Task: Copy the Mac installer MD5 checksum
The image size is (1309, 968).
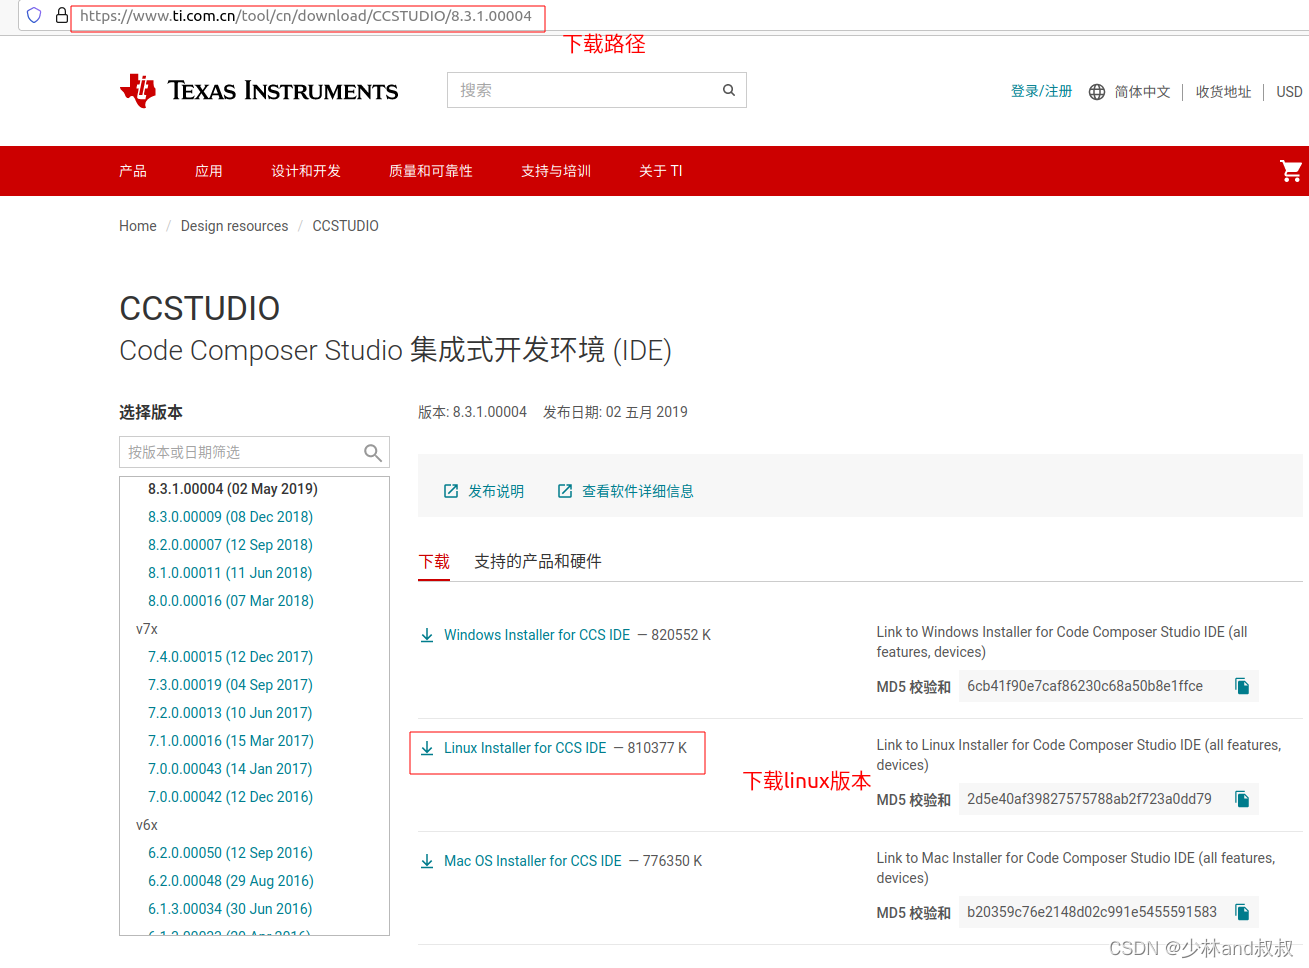Action: [x=1242, y=912]
